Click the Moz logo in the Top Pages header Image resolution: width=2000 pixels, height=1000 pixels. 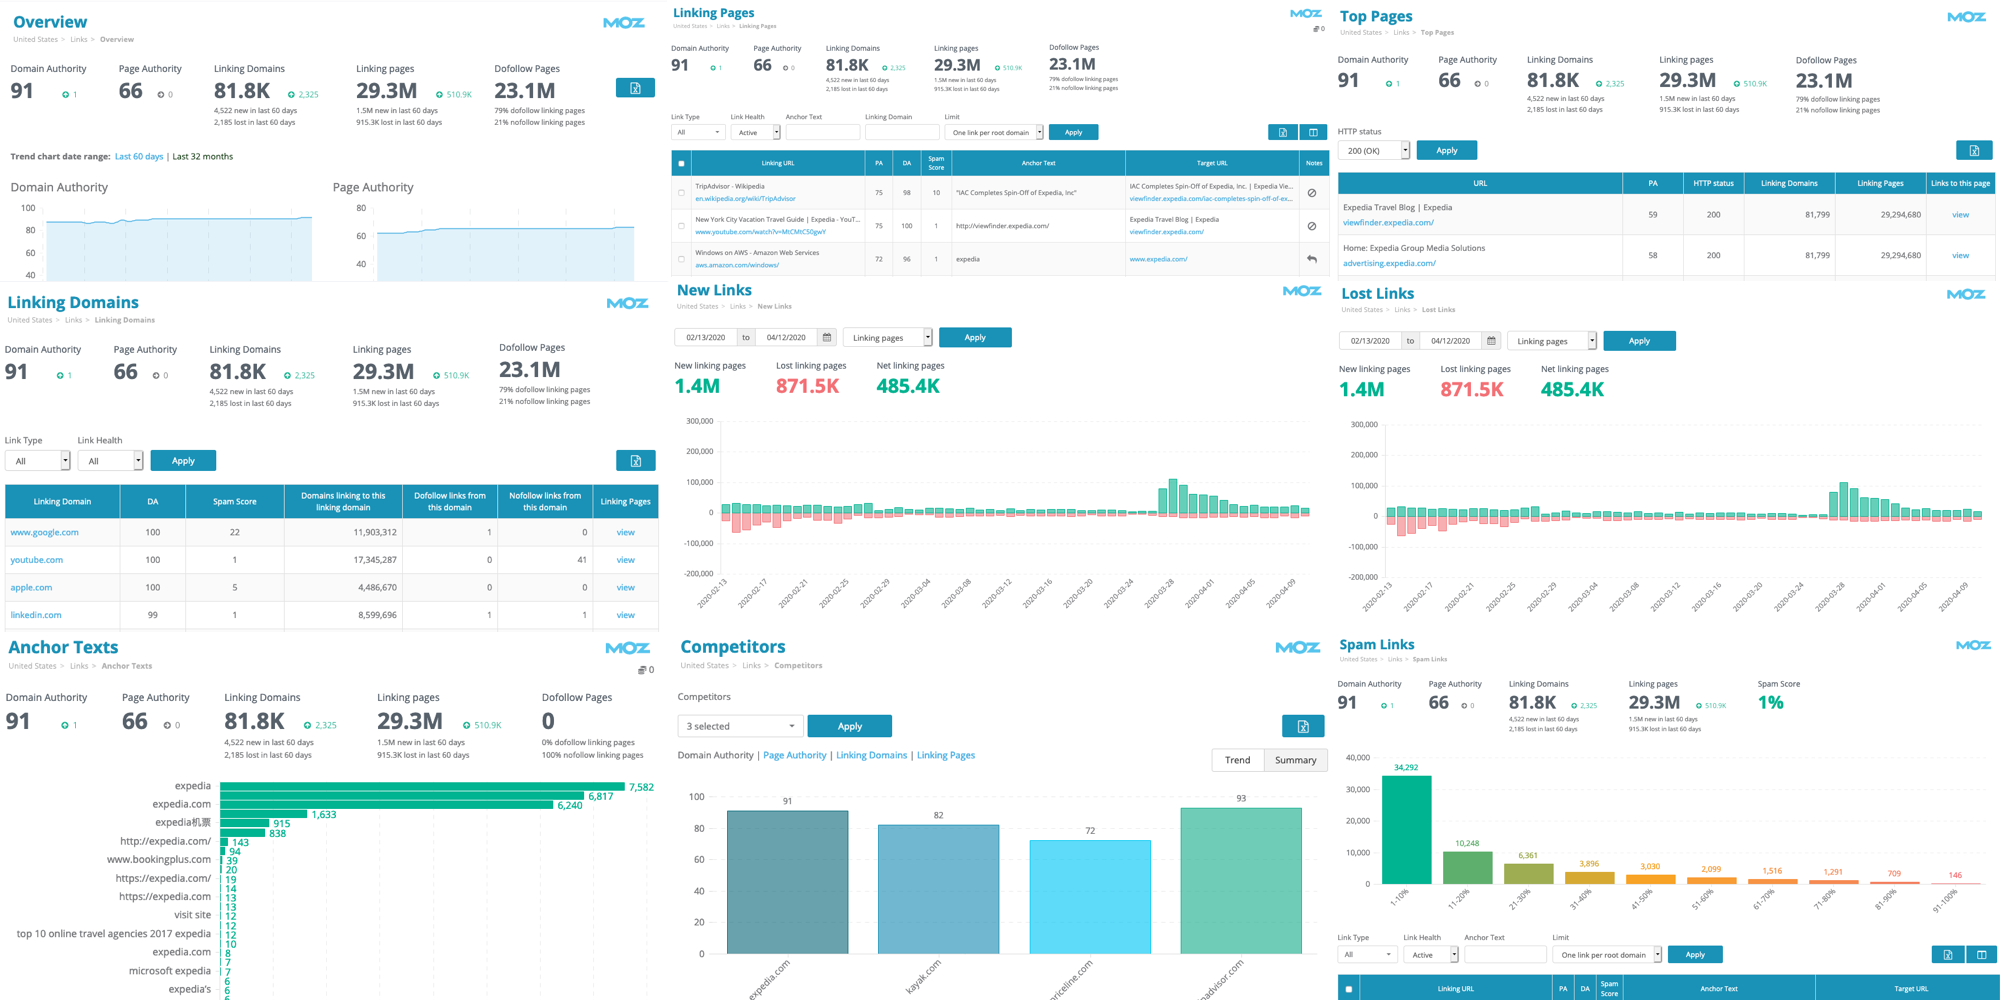coord(1965,16)
